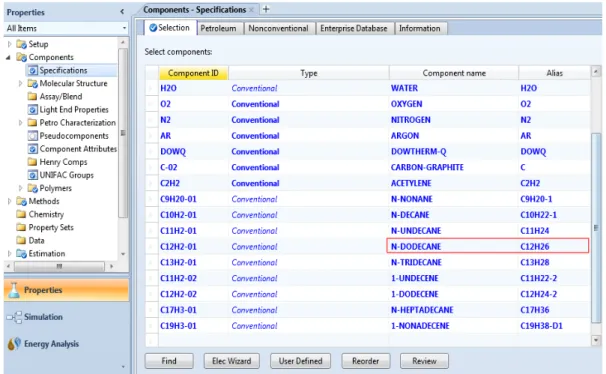Click the Simulation flowsheet icon

click(x=14, y=317)
